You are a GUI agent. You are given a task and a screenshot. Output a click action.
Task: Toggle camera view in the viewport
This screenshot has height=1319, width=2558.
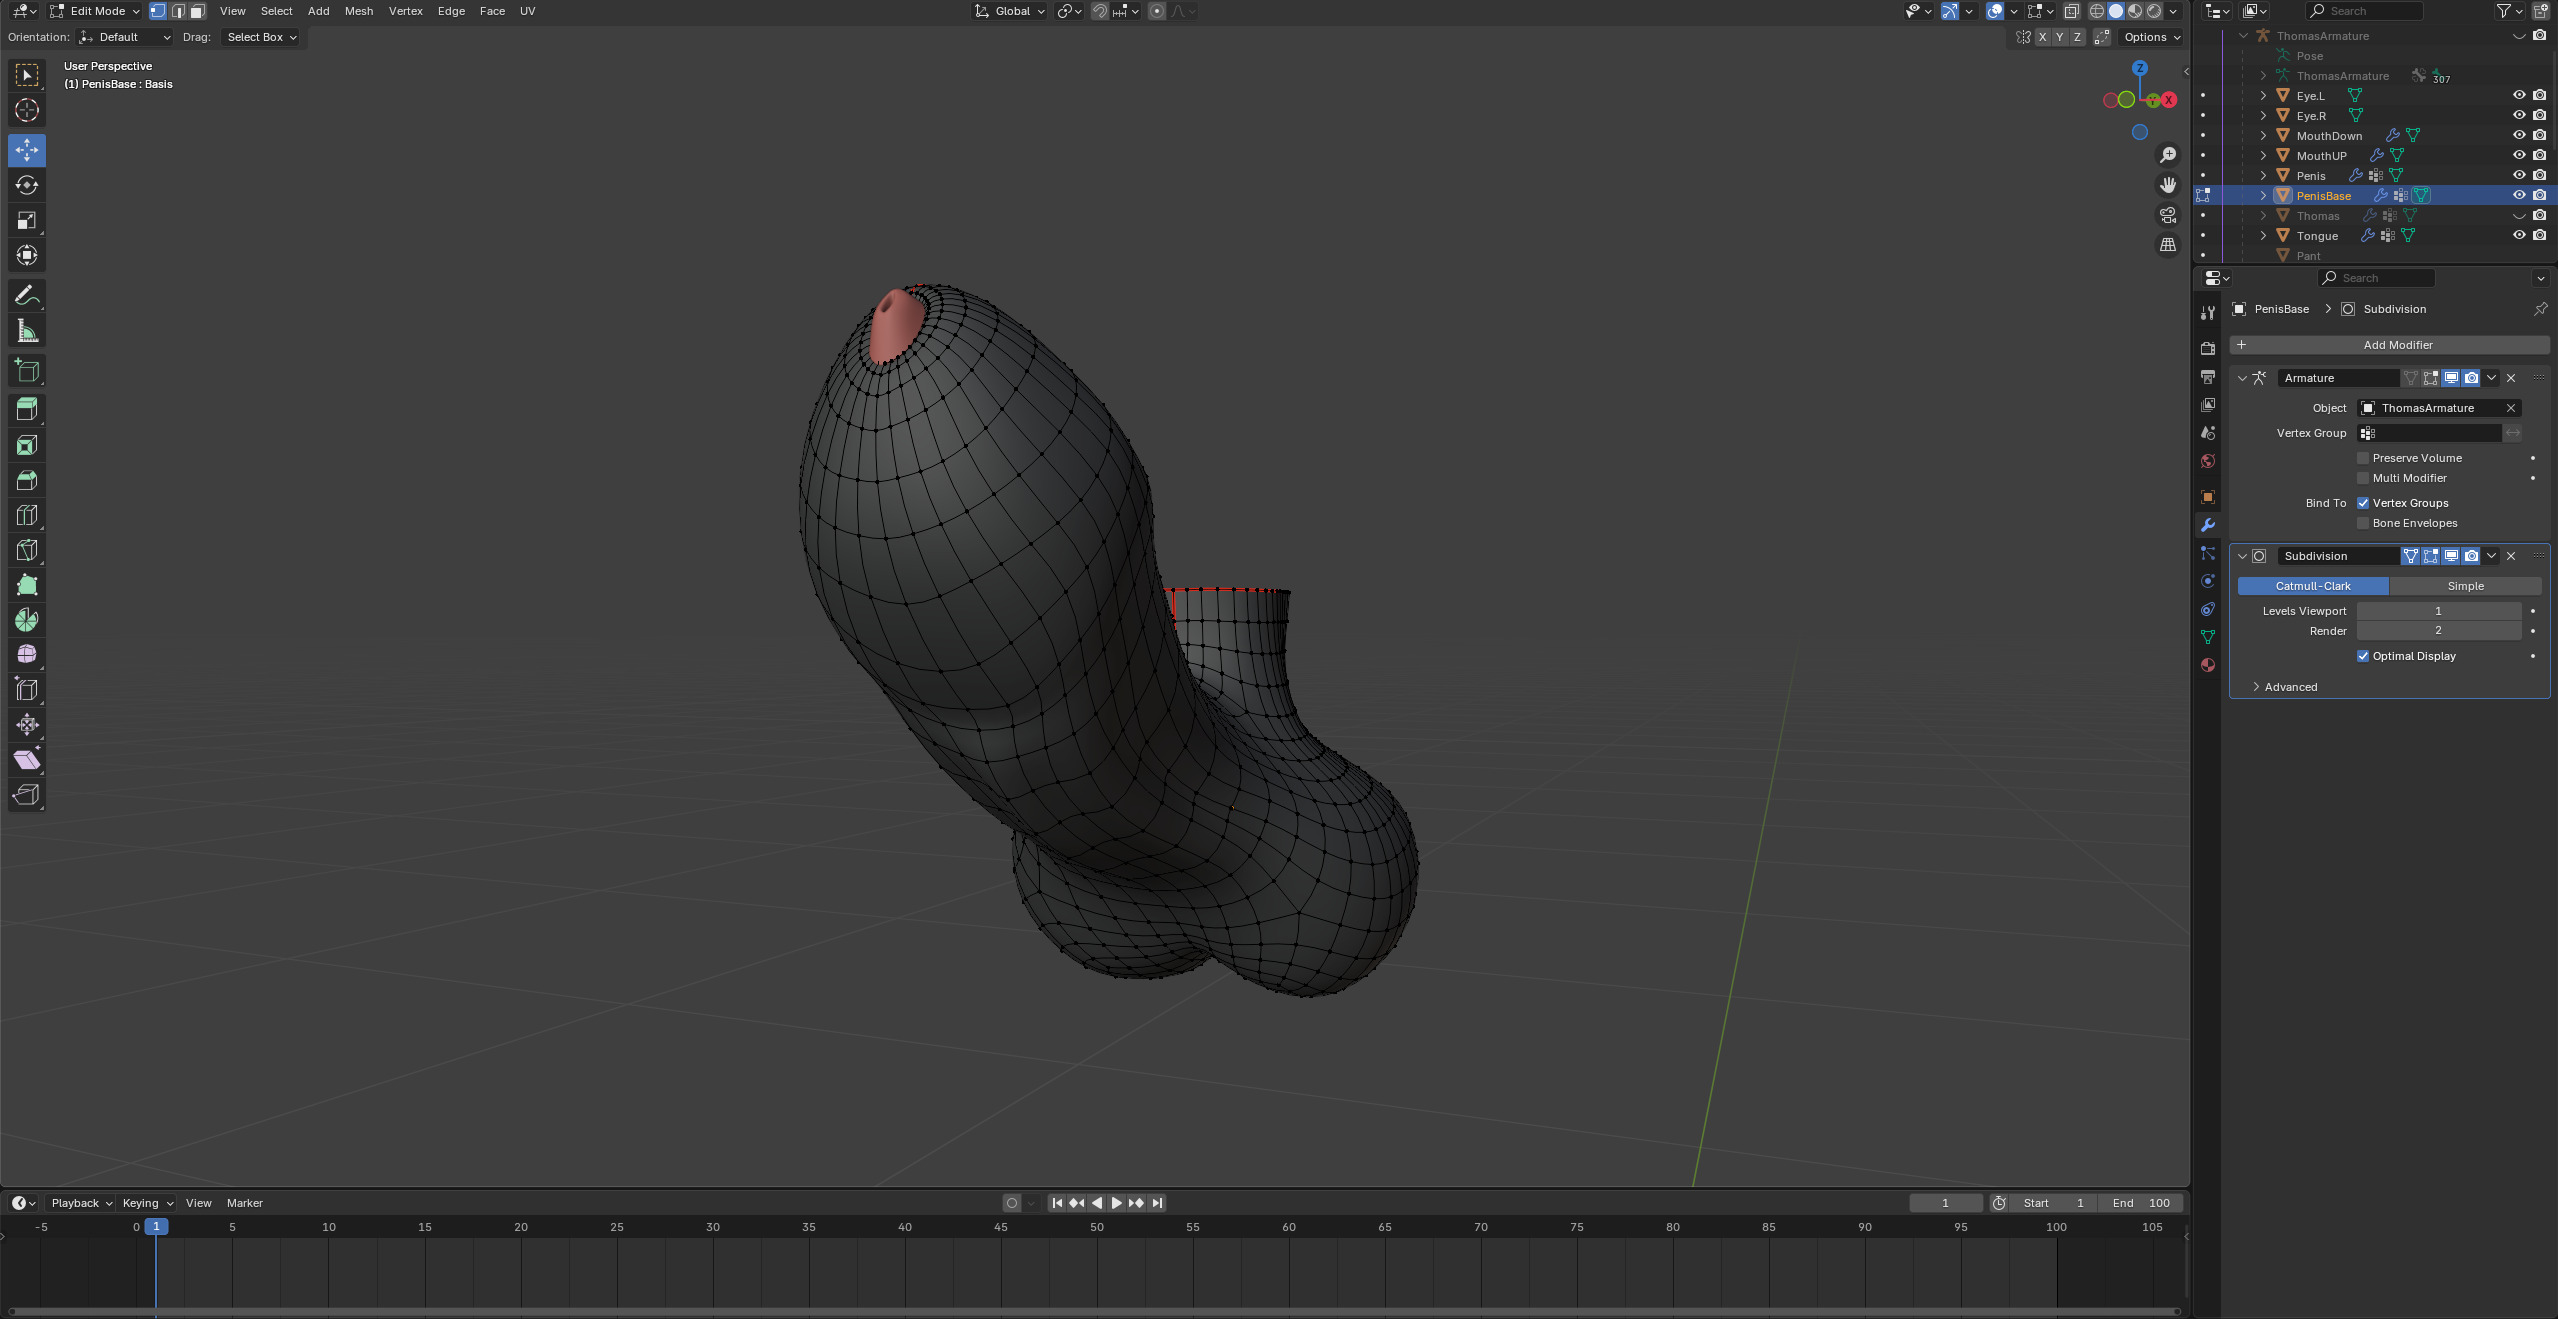coord(2167,215)
